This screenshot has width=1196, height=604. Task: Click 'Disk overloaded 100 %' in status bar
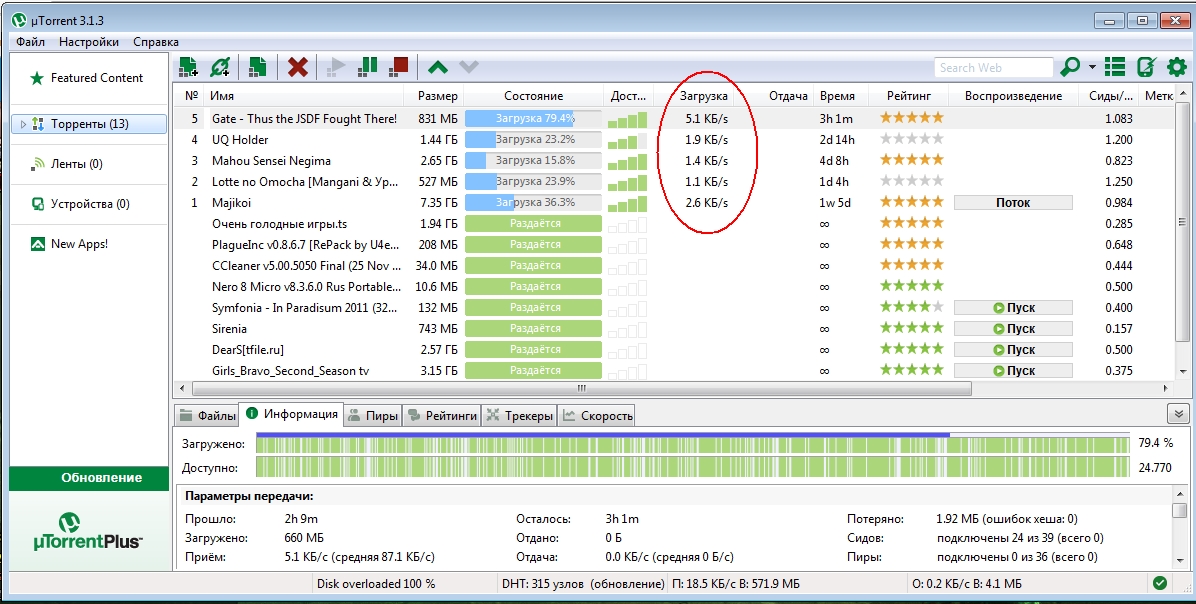tap(376, 583)
